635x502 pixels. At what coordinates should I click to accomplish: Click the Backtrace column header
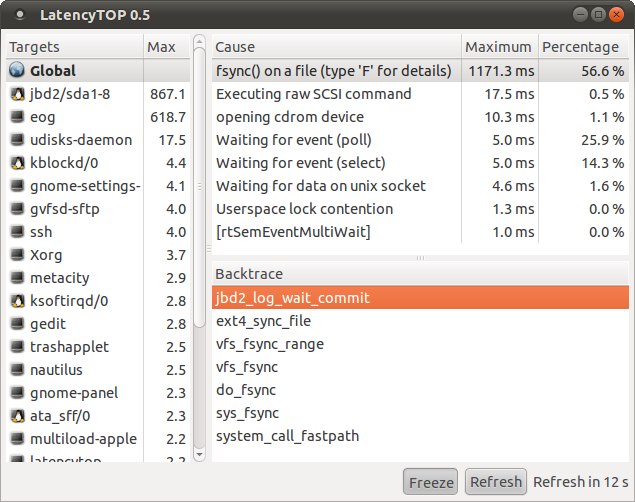[x=420, y=274]
